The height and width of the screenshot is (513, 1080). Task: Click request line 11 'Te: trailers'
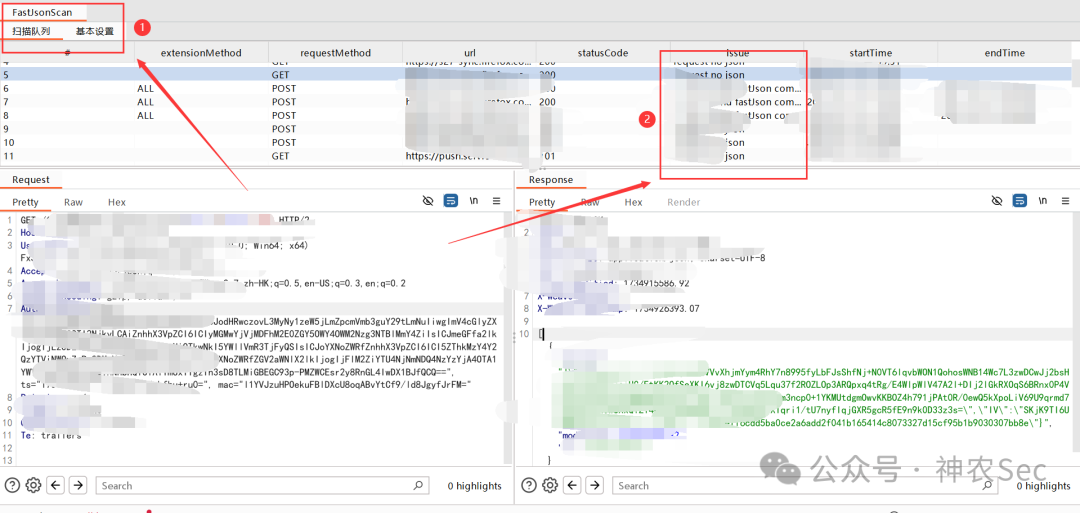point(50,435)
